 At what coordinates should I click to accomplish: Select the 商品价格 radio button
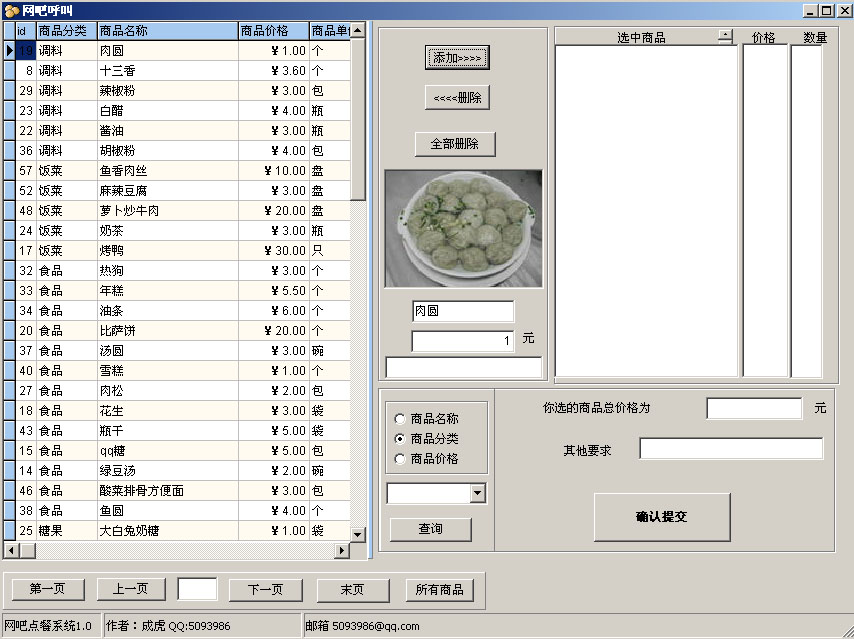401,459
